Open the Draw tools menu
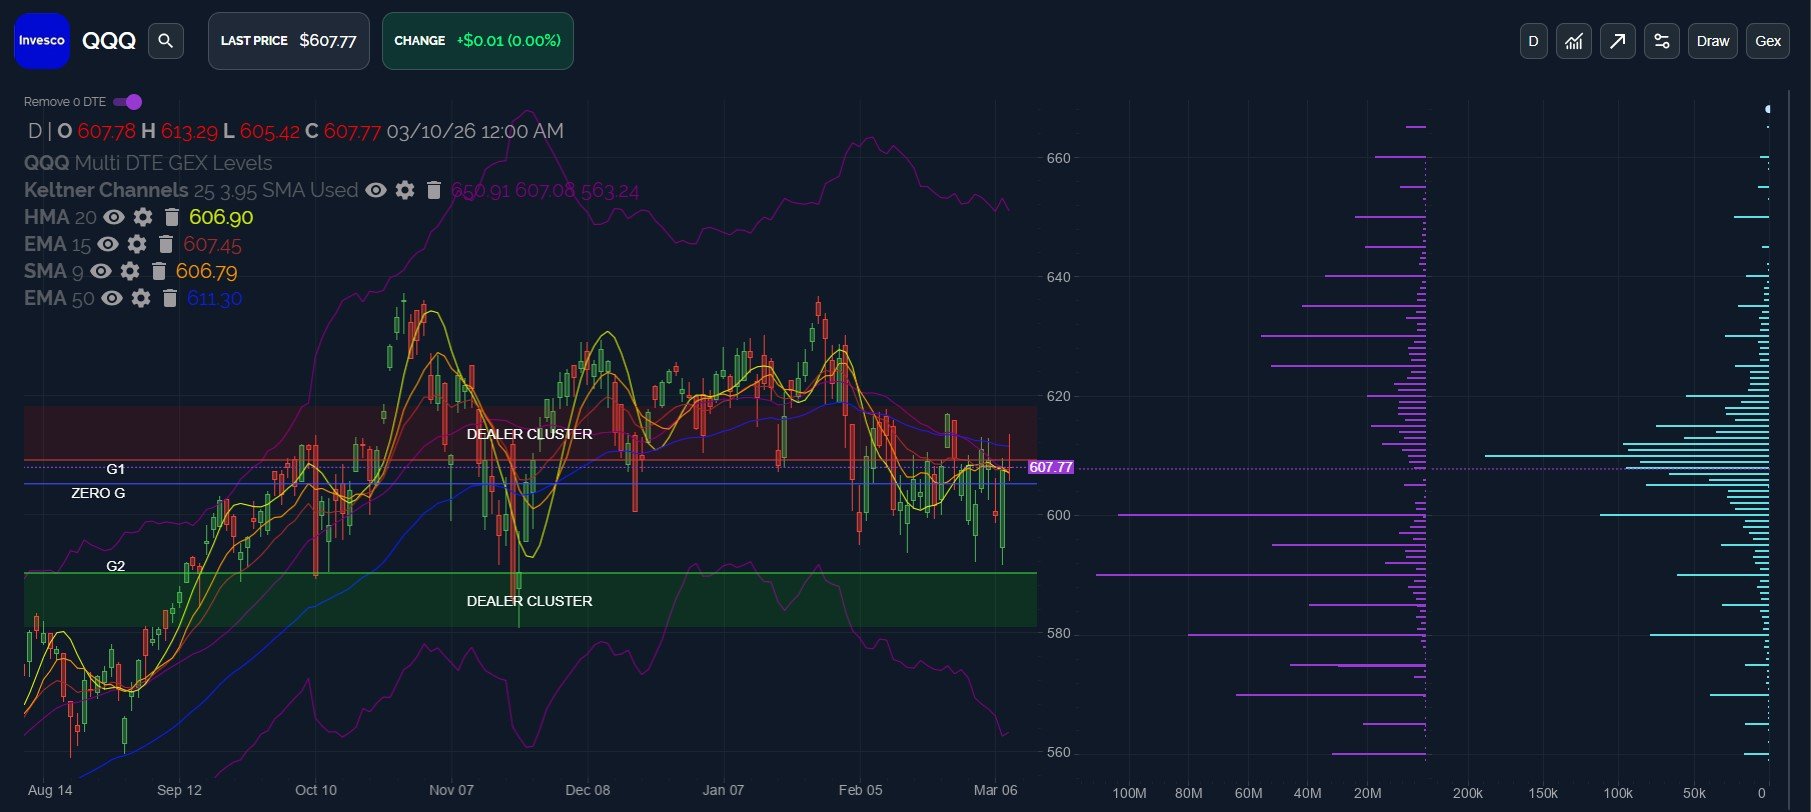 (1713, 41)
